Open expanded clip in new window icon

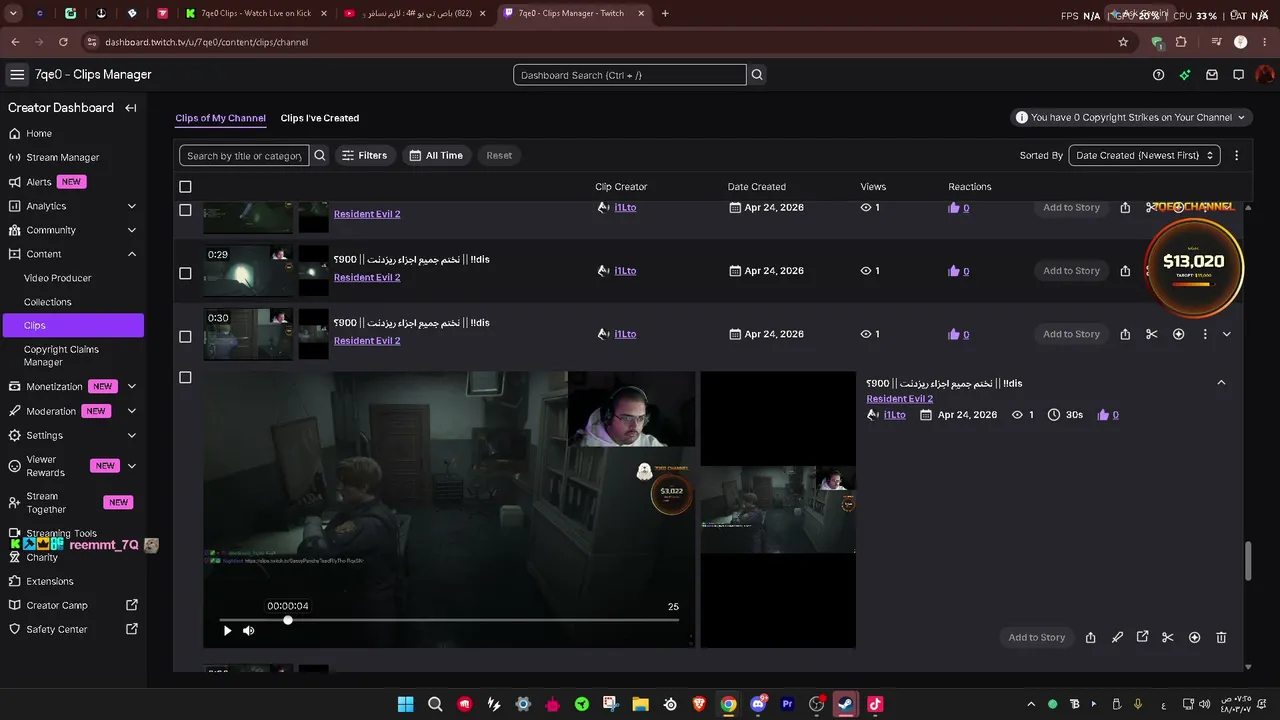pos(1143,637)
